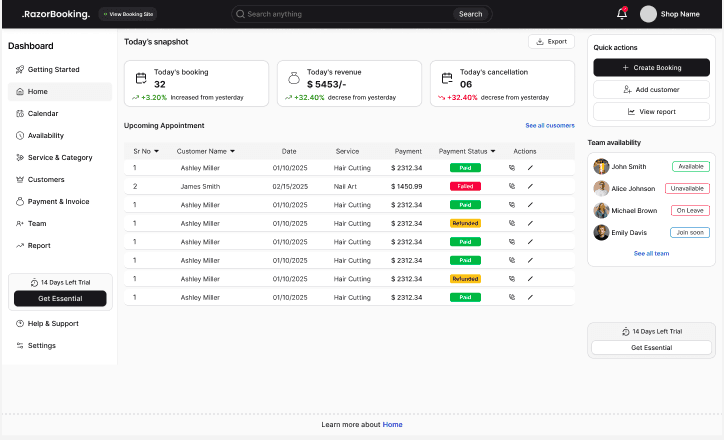Image resolution: width=724 pixels, height=440 pixels.
Task: Open View Booking Site link
Action: 128,14
